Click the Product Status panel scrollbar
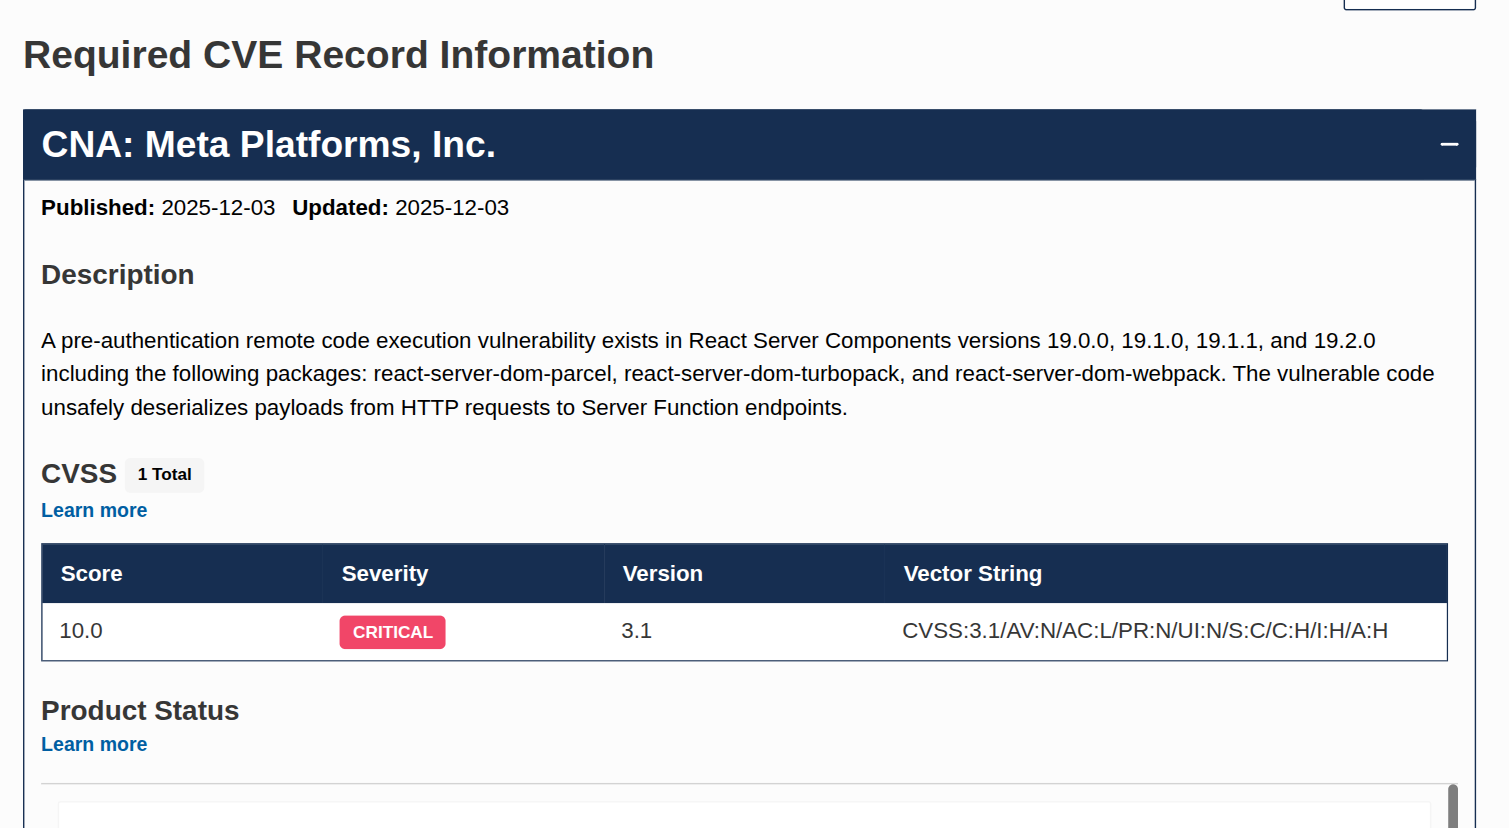 point(1452,806)
